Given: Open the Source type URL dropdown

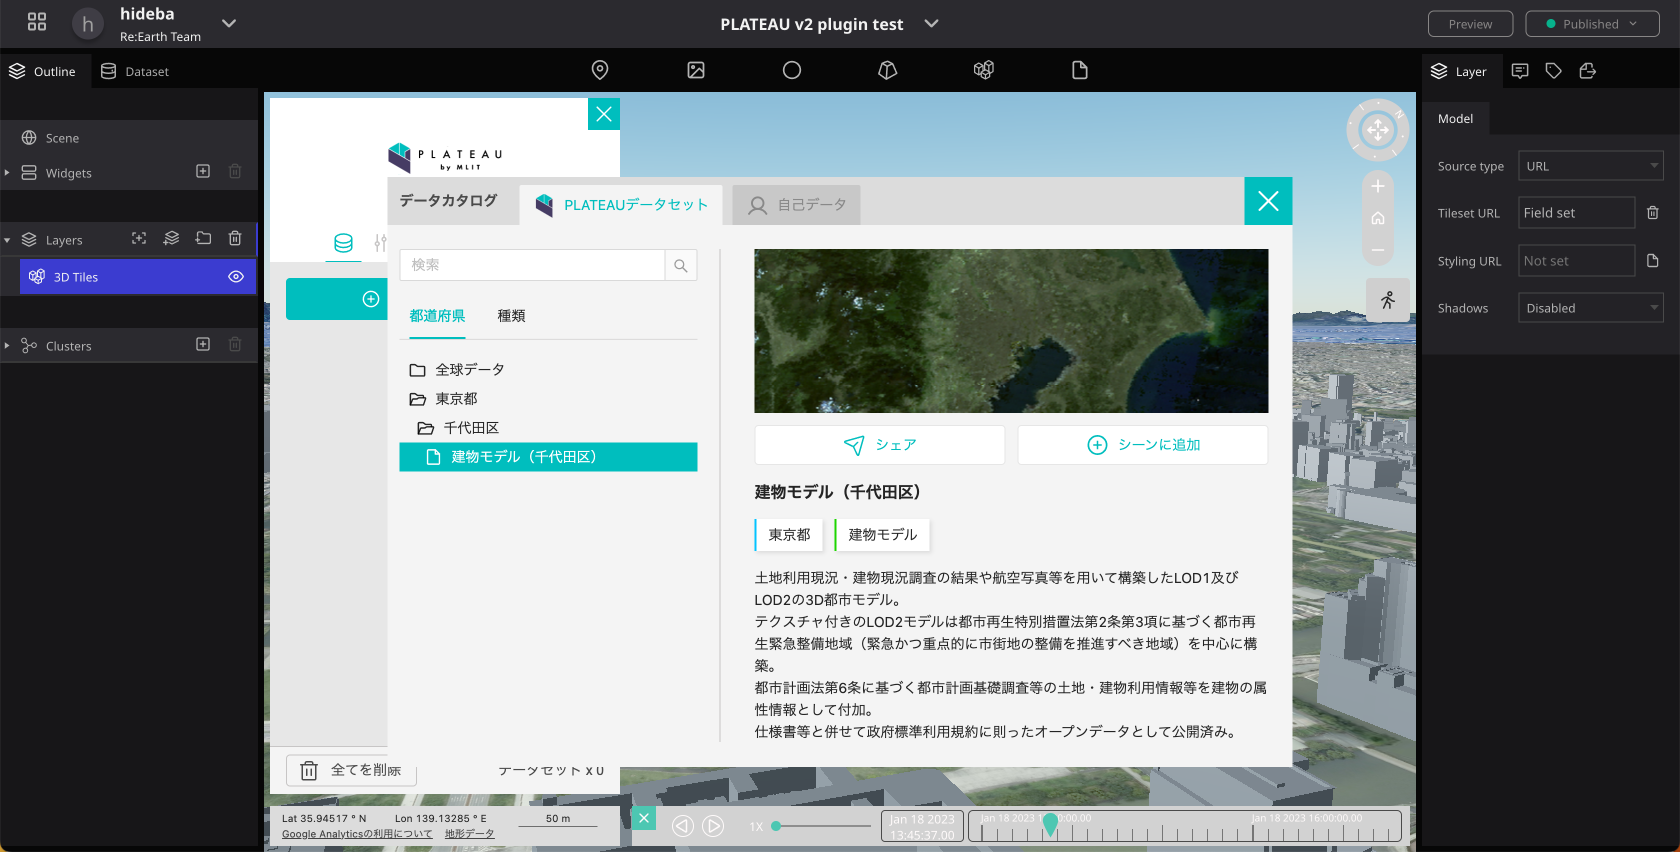Looking at the screenshot, I should pos(1590,166).
